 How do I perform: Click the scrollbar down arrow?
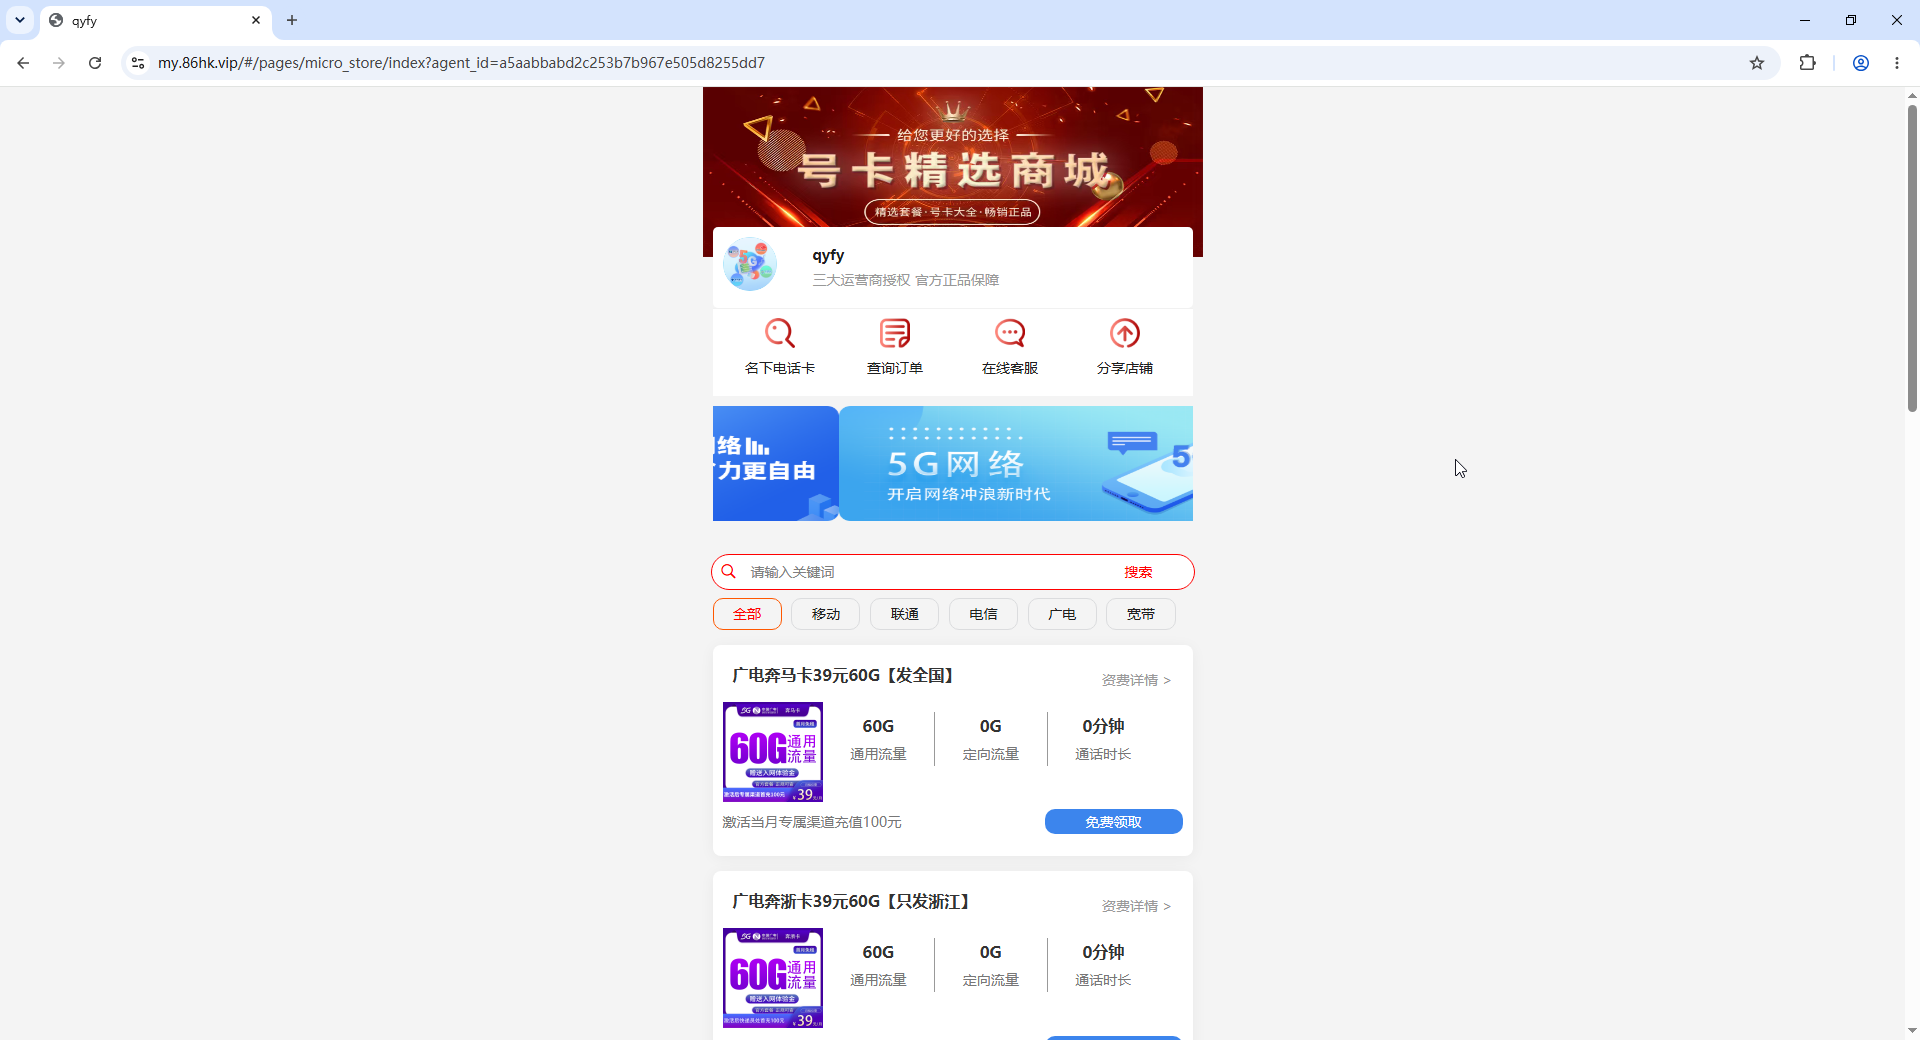pyautogui.click(x=1912, y=1031)
